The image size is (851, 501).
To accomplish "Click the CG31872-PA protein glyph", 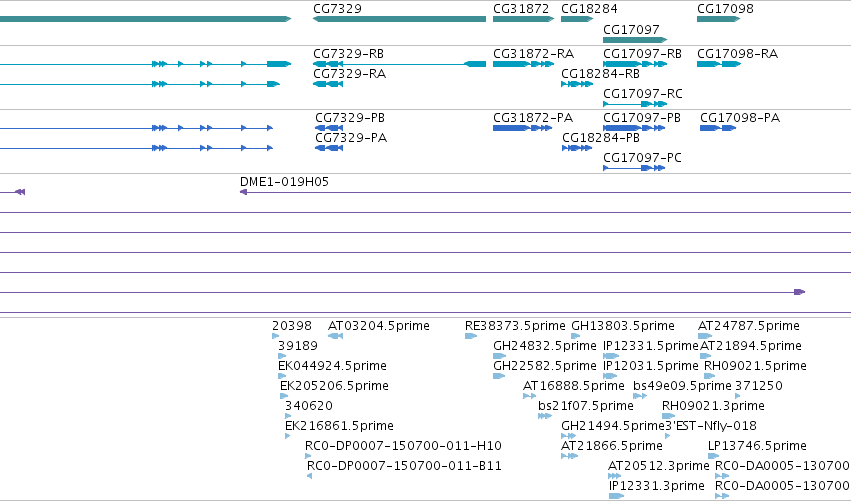I will [x=523, y=128].
